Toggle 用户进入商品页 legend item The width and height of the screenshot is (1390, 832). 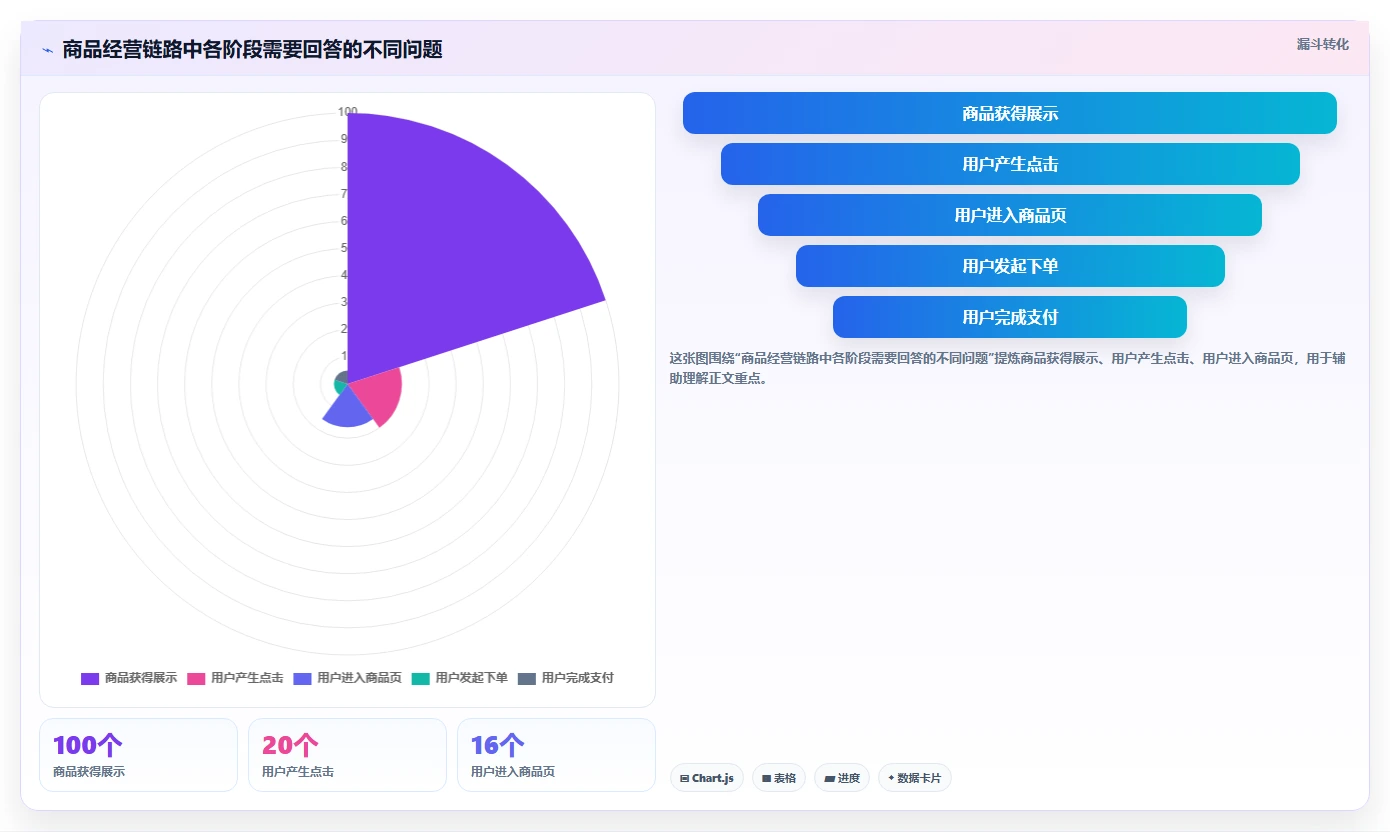[x=347, y=678]
